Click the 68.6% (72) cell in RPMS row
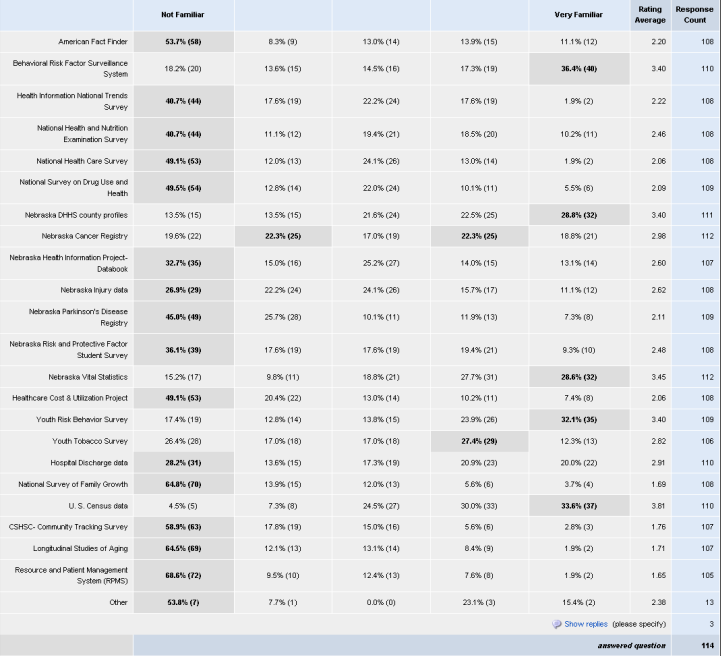 click(x=184, y=576)
